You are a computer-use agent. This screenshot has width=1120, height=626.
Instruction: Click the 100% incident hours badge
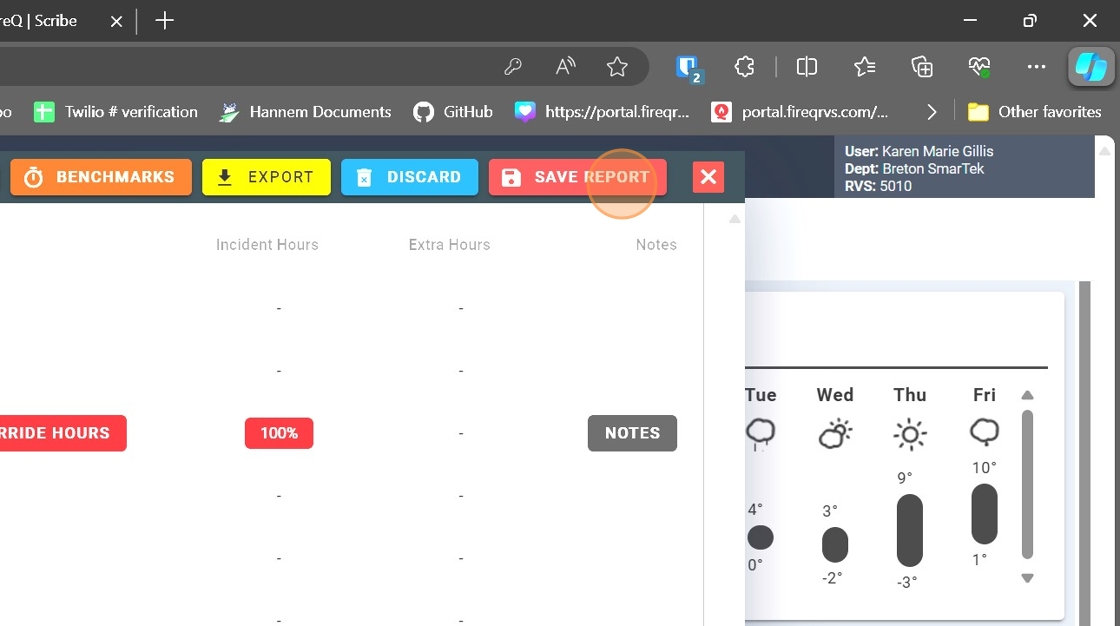[x=279, y=433]
